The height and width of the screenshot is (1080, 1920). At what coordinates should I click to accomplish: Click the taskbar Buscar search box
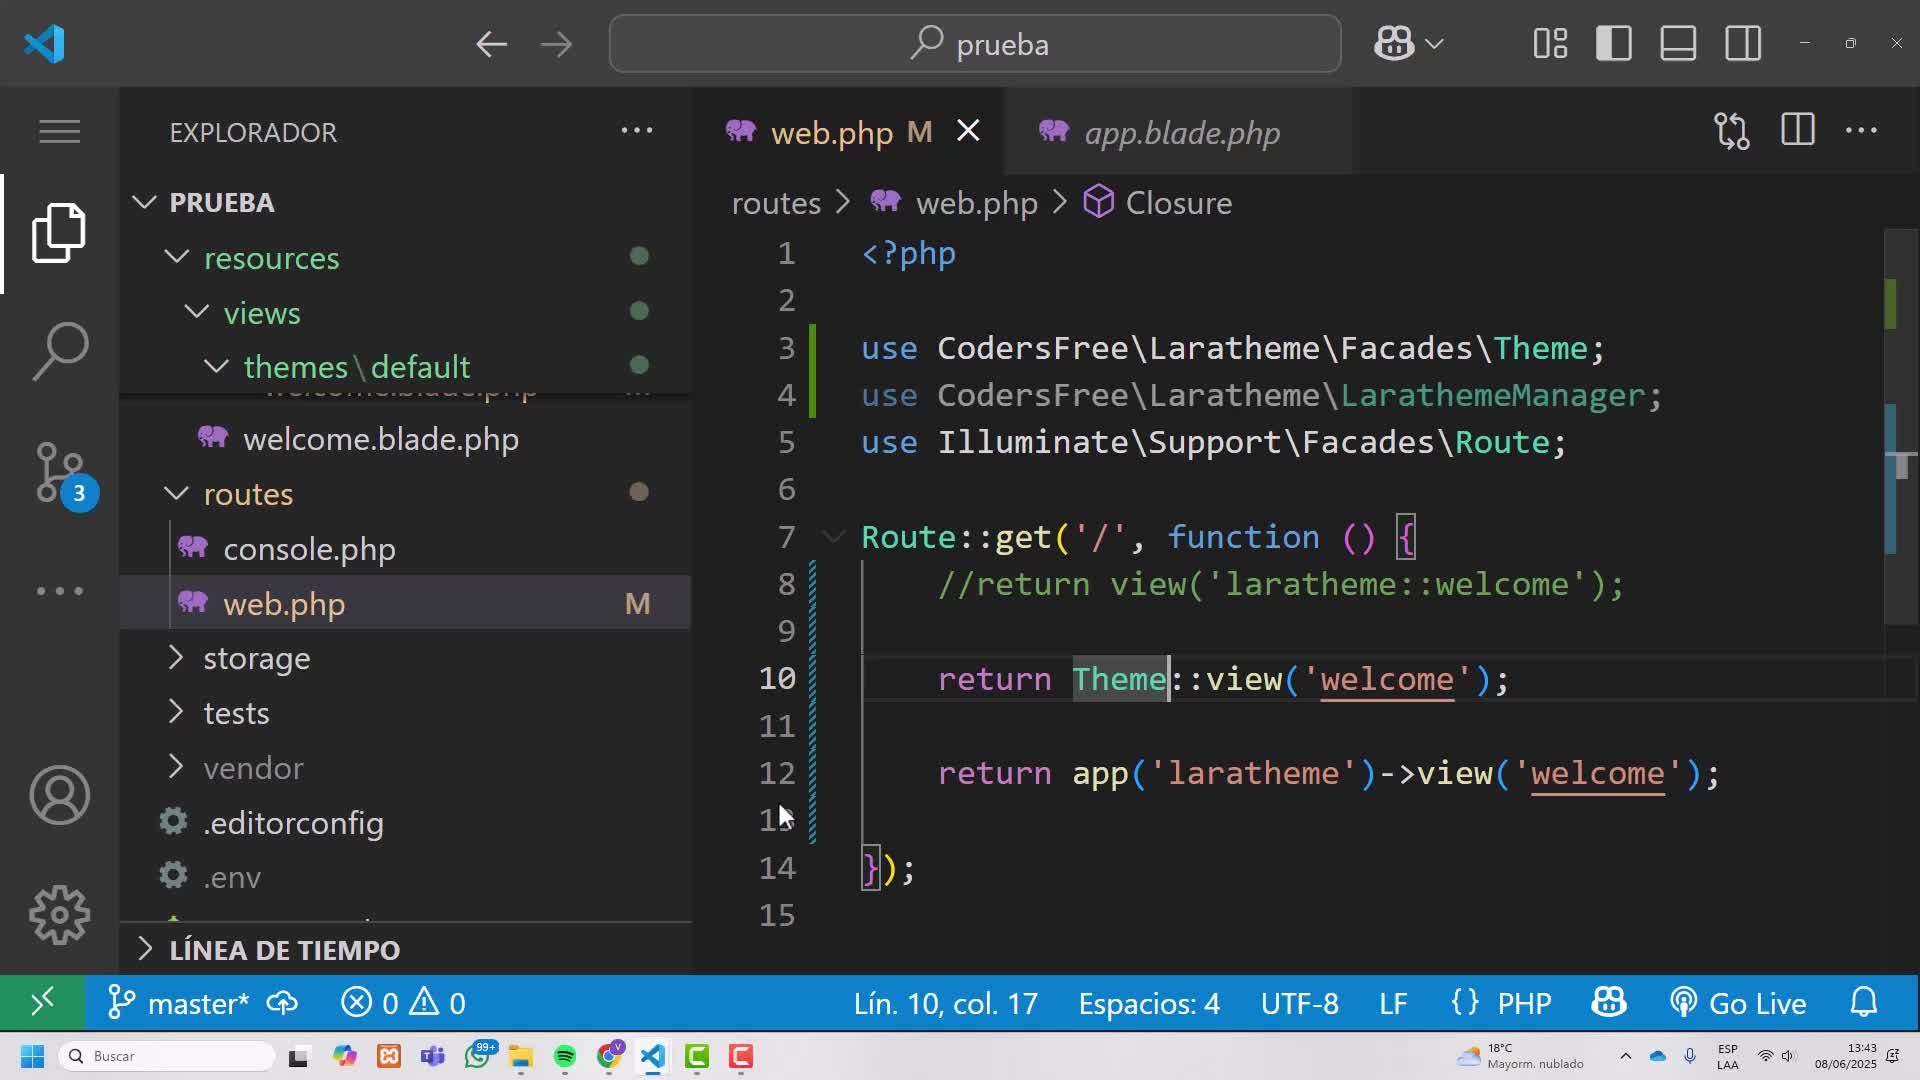[x=166, y=1056]
